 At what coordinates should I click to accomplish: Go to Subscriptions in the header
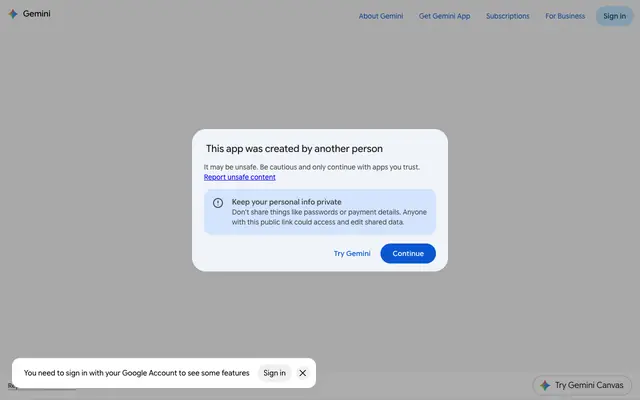click(x=508, y=16)
